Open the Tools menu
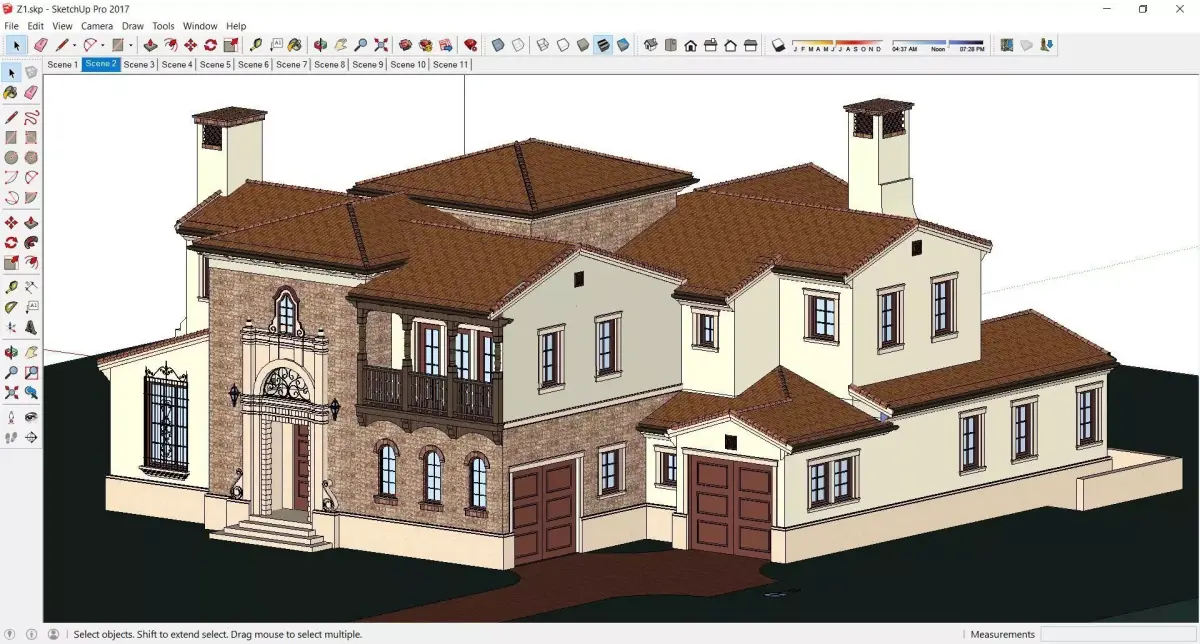This screenshot has width=1200, height=644. point(163,26)
